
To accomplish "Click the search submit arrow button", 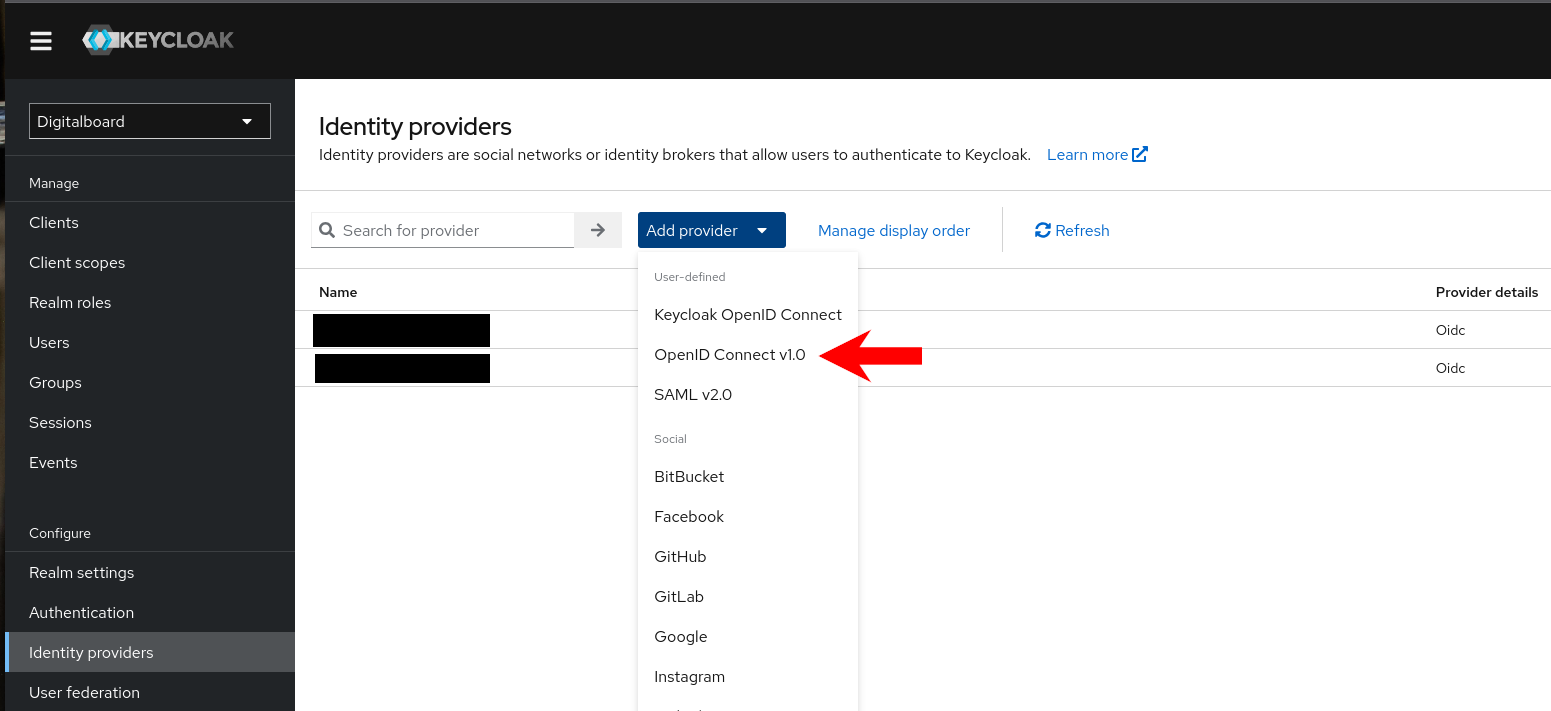I will 597,230.
